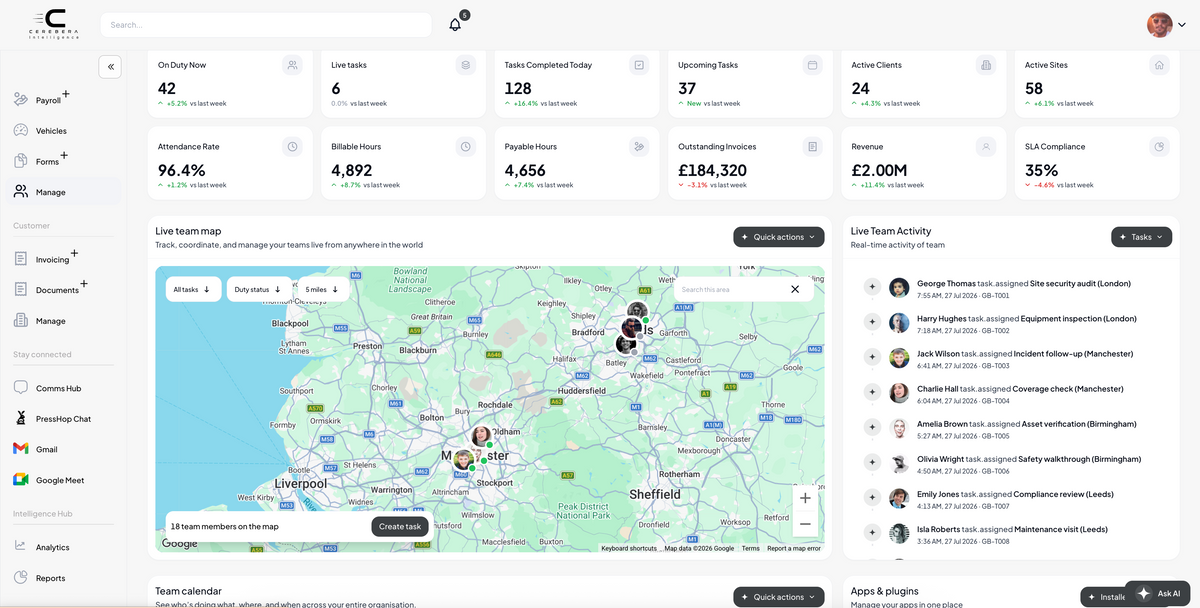Open the Tasks dropdown in Live Team Activity

pyautogui.click(x=1141, y=237)
